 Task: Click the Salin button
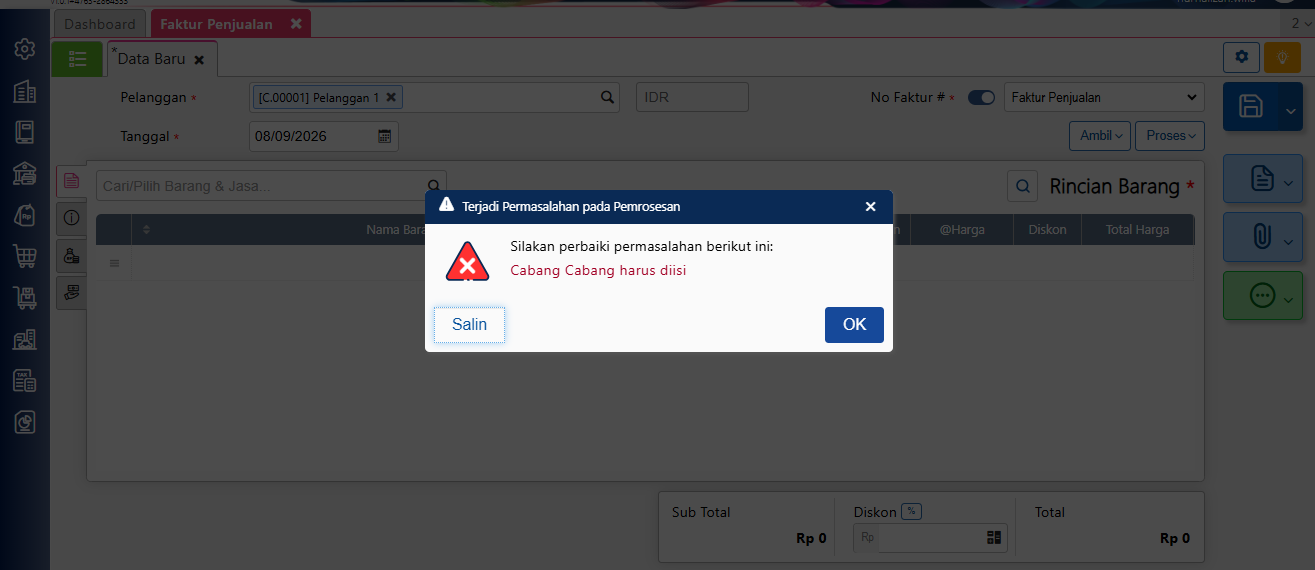(x=469, y=325)
